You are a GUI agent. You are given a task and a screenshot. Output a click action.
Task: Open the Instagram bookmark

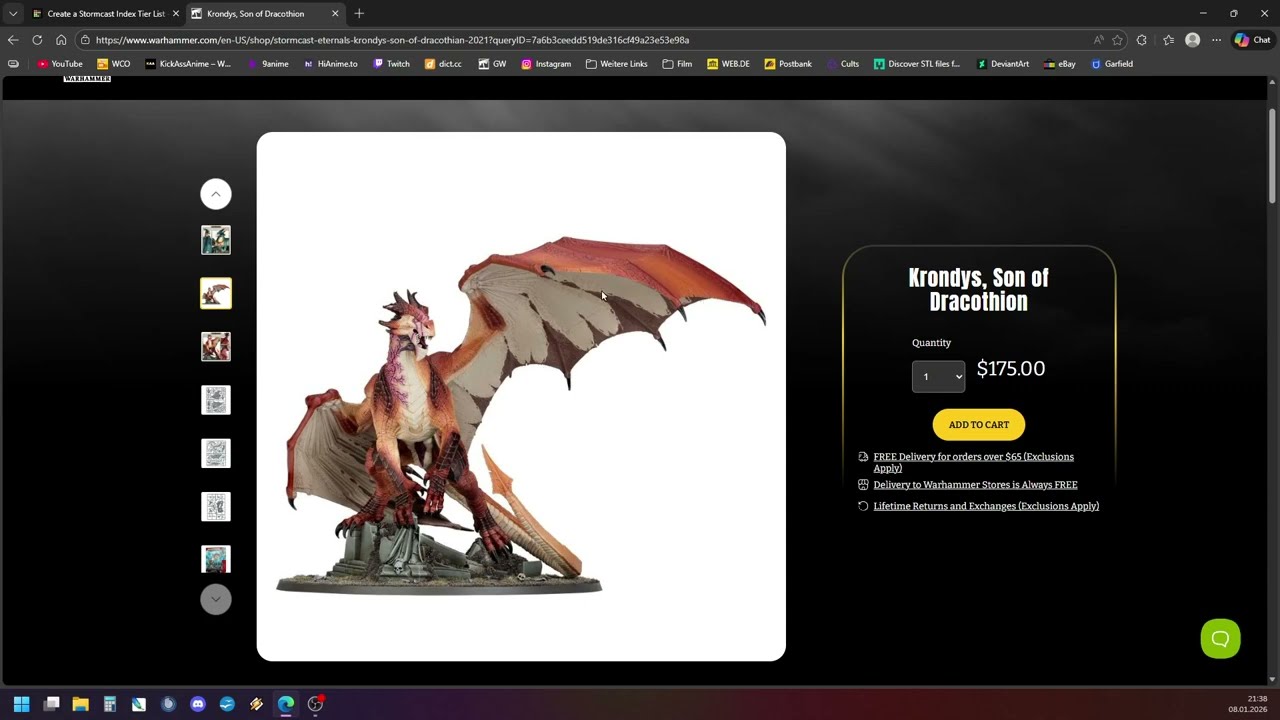(546, 64)
